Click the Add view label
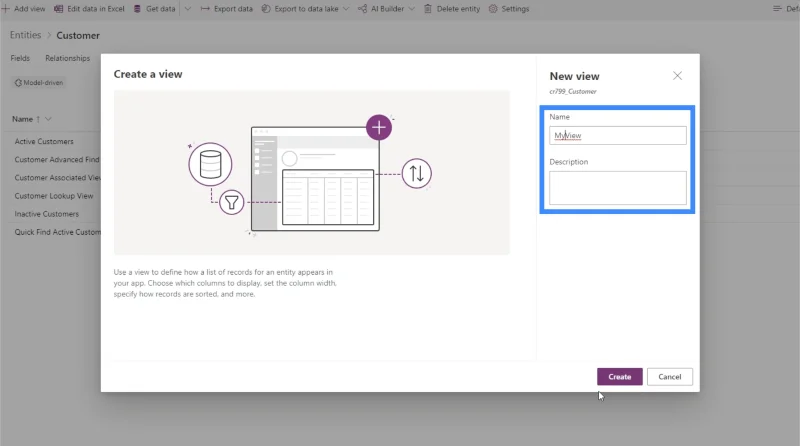The image size is (800, 446). click(x=30, y=9)
